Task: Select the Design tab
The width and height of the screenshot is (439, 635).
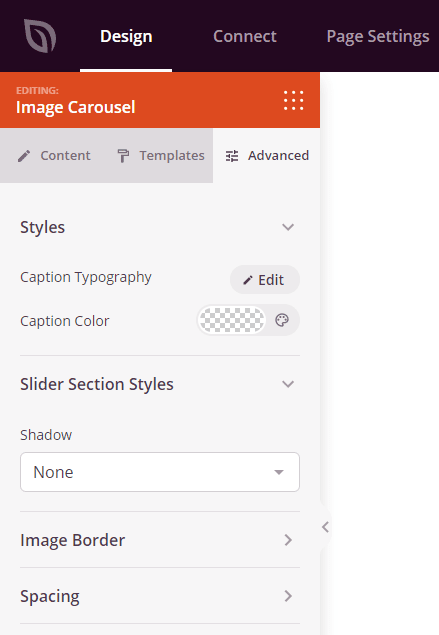Action: 126,36
